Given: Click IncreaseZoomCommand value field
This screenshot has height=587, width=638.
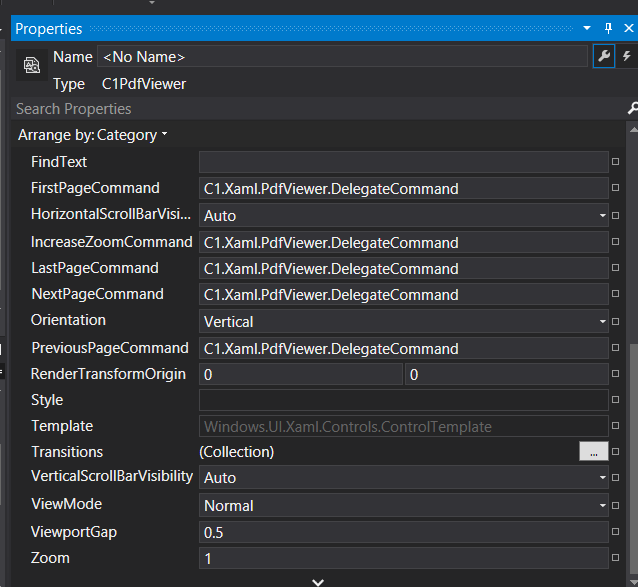Looking at the screenshot, I should click(x=404, y=242).
